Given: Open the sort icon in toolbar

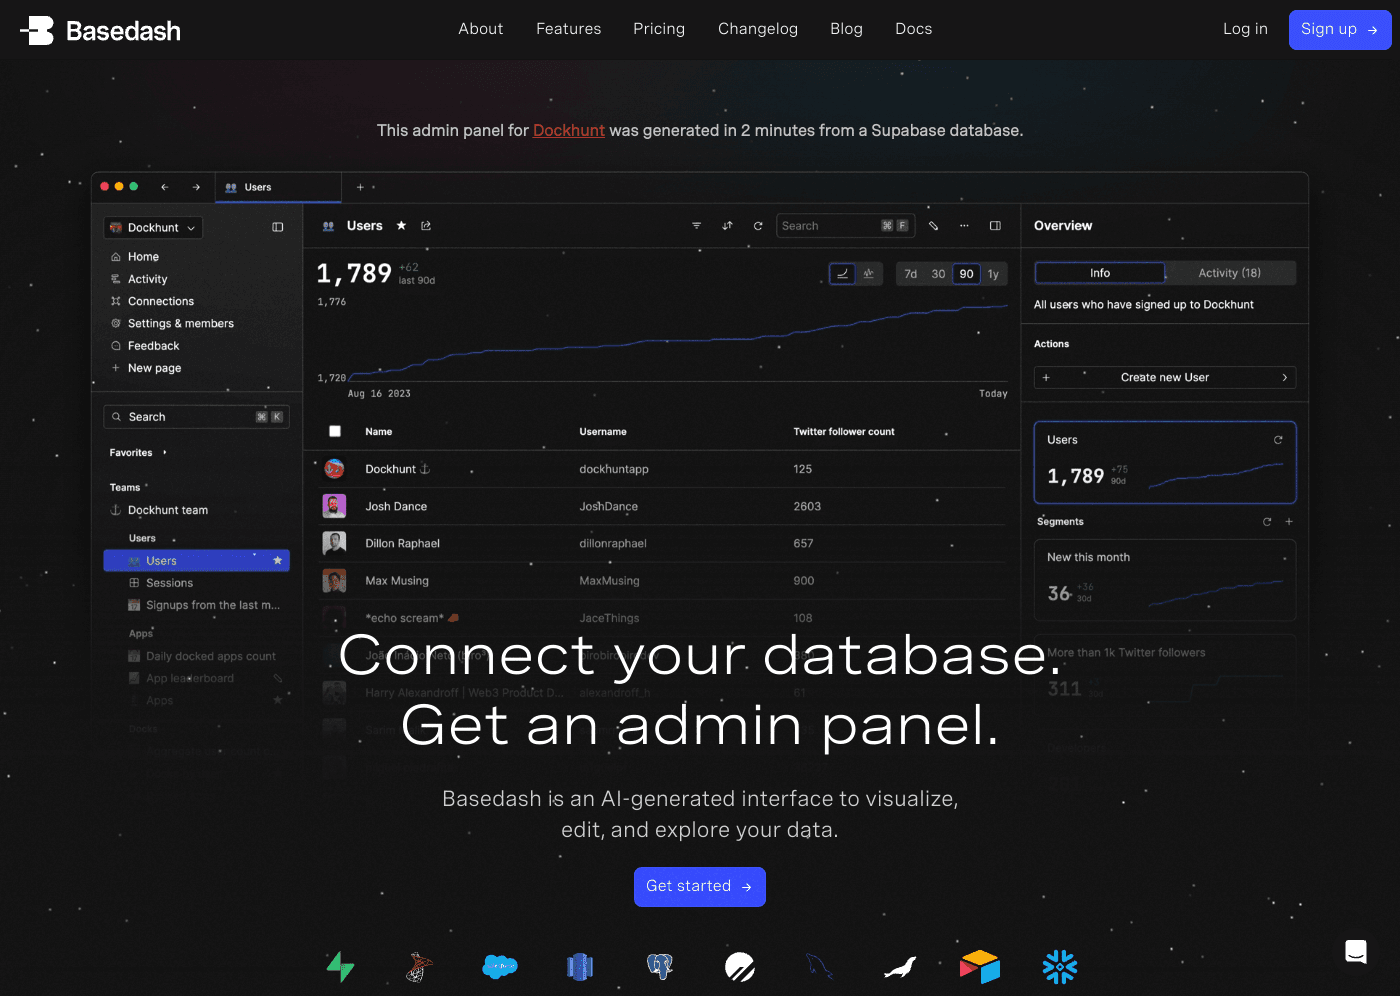Looking at the screenshot, I should (x=727, y=226).
